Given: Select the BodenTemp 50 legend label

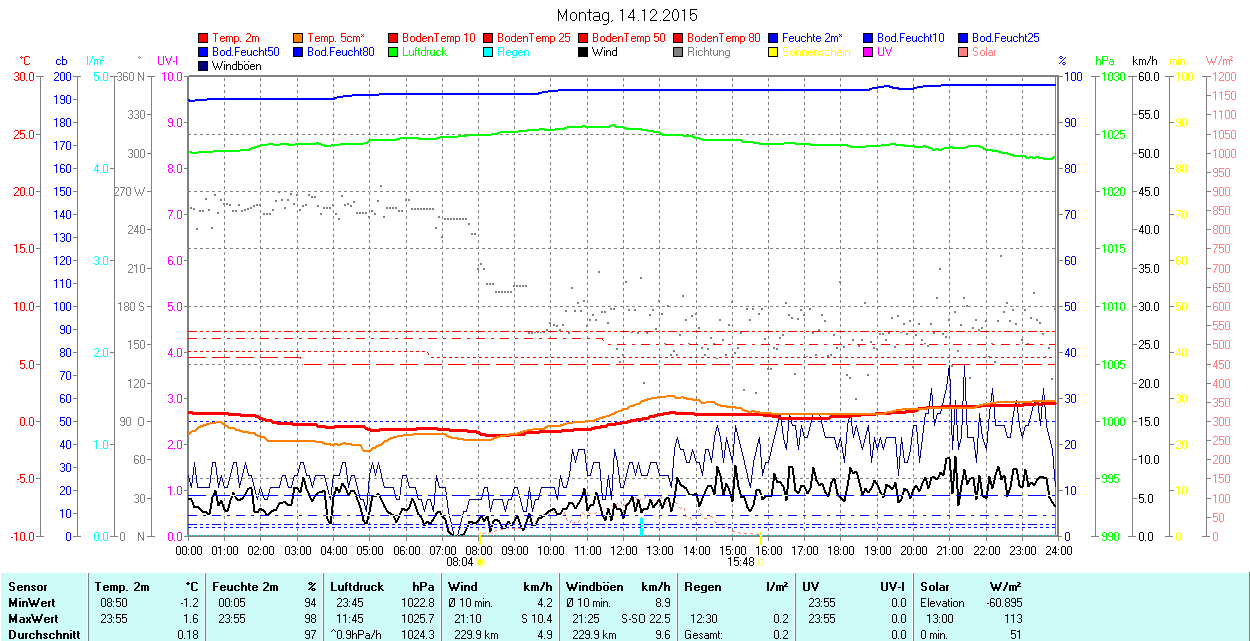Looking at the screenshot, I should (629, 38).
